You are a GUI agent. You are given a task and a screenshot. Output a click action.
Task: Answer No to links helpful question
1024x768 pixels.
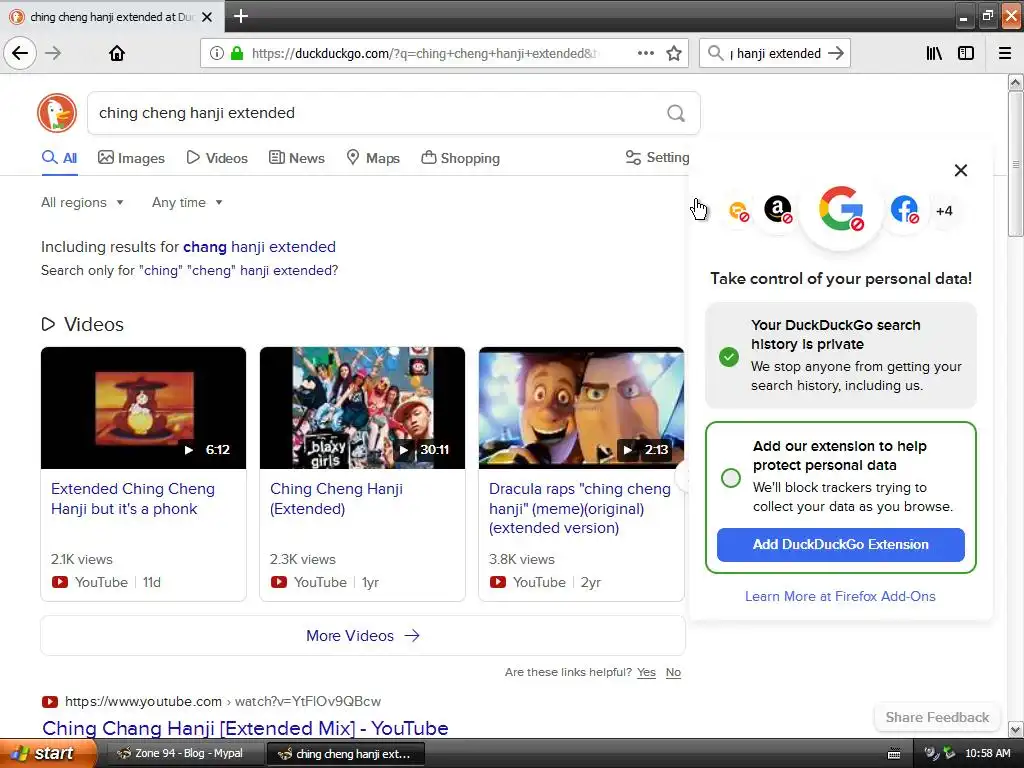[673, 672]
